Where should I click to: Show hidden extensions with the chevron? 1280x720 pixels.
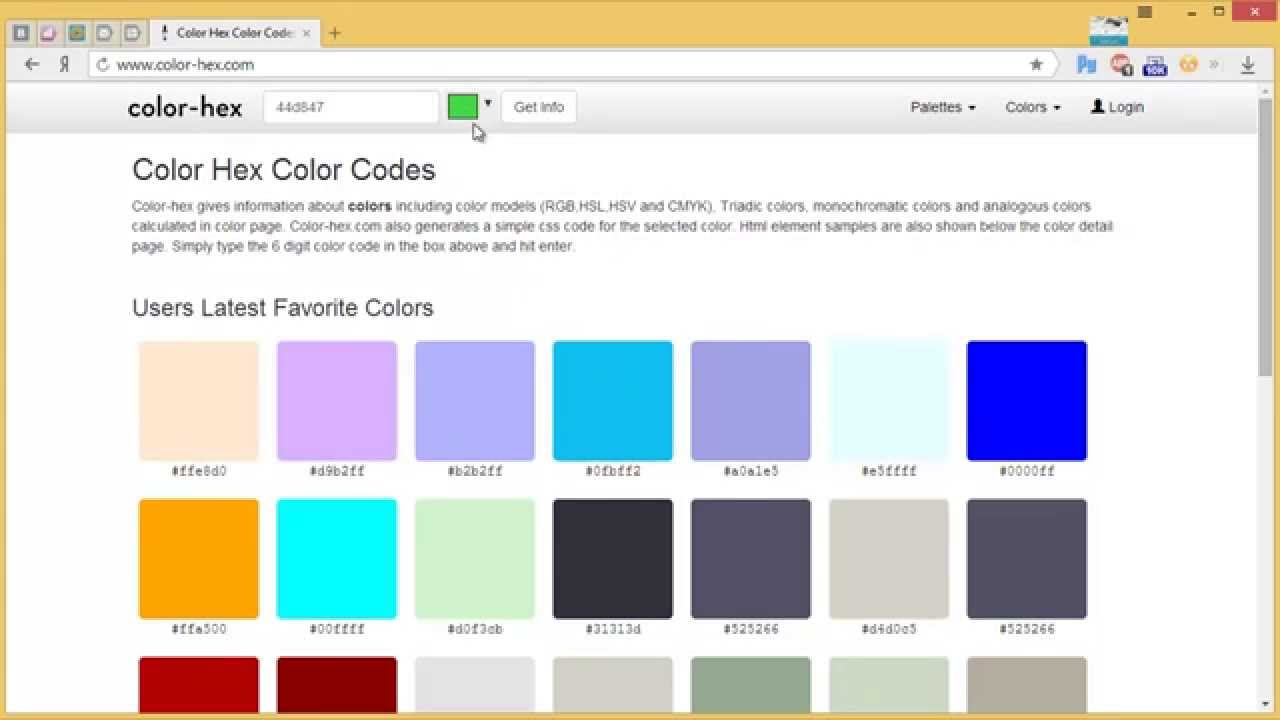(x=1214, y=64)
